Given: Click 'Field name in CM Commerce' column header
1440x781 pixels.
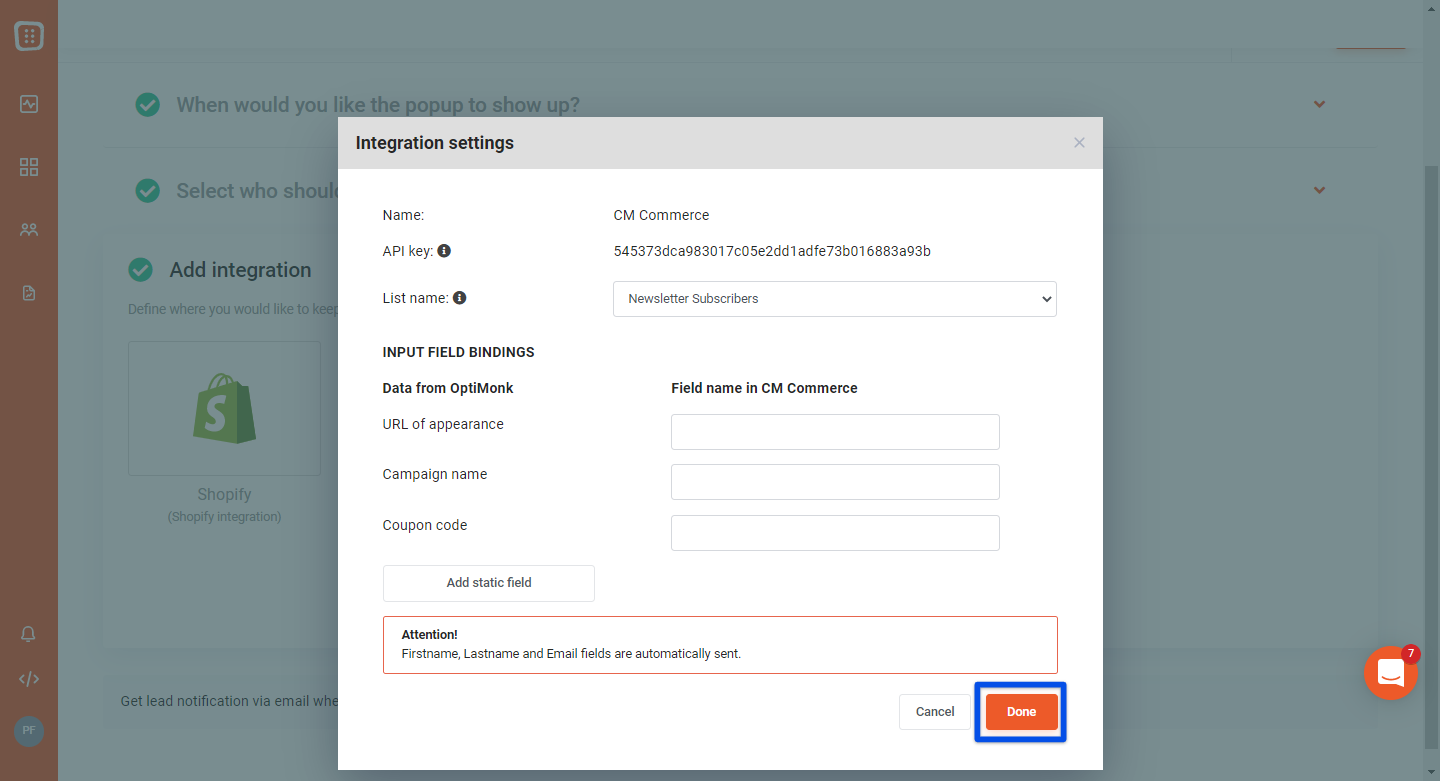Looking at the screenshot, I should (x=764, y=388).
